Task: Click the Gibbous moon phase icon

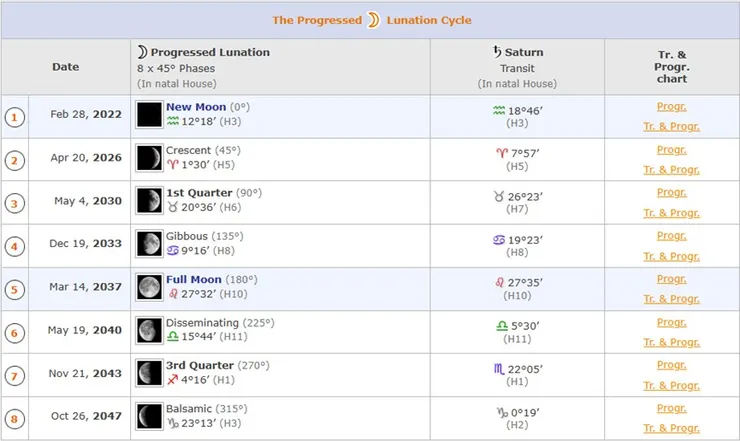Action: [x=149, y=243]
